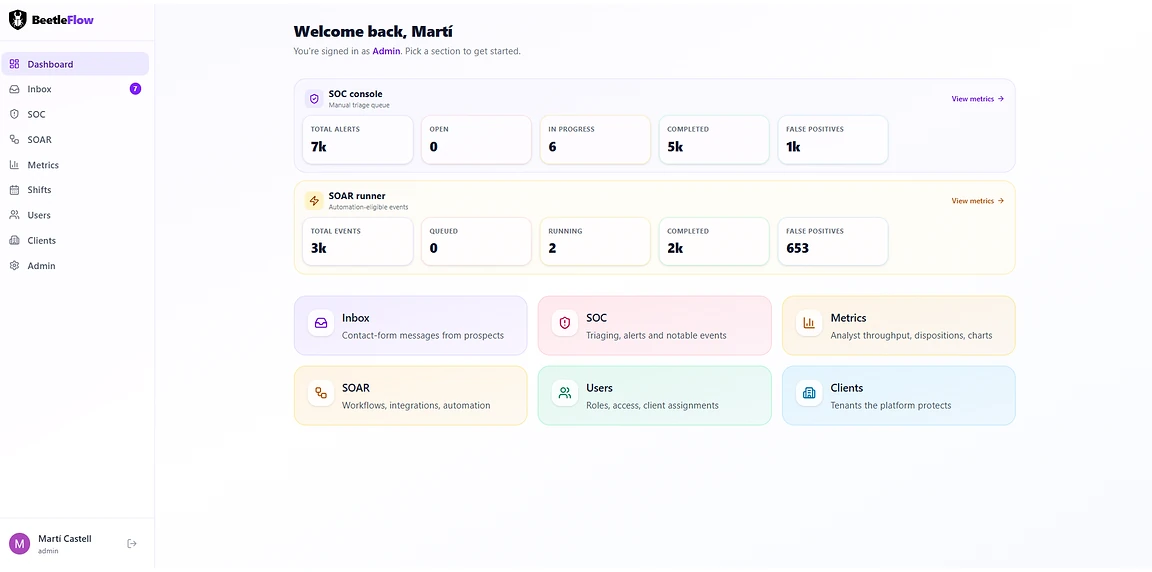
Task: Click the SOC console shield icon
Action: click(314, 98)
